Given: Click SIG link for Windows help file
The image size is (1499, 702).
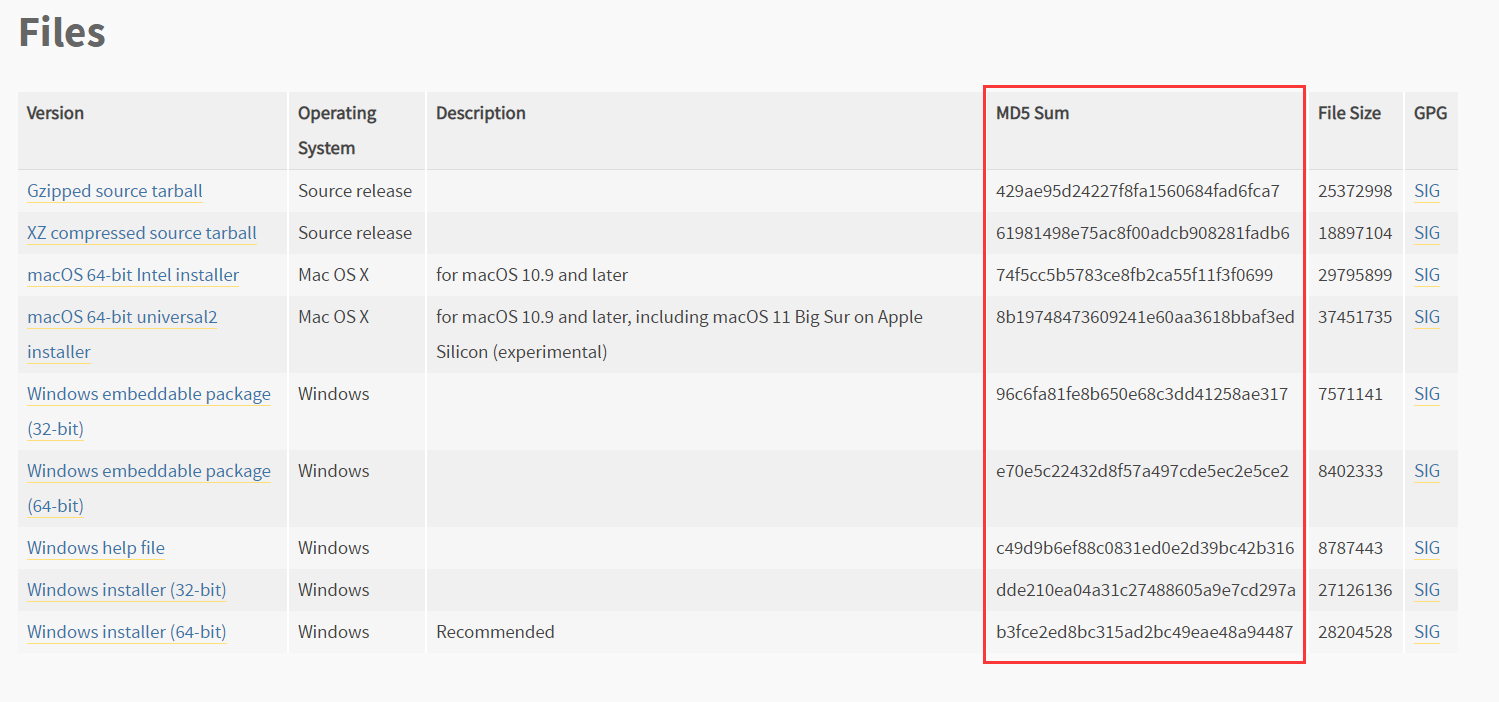Looking at the screenshot, I should 1427,548.
